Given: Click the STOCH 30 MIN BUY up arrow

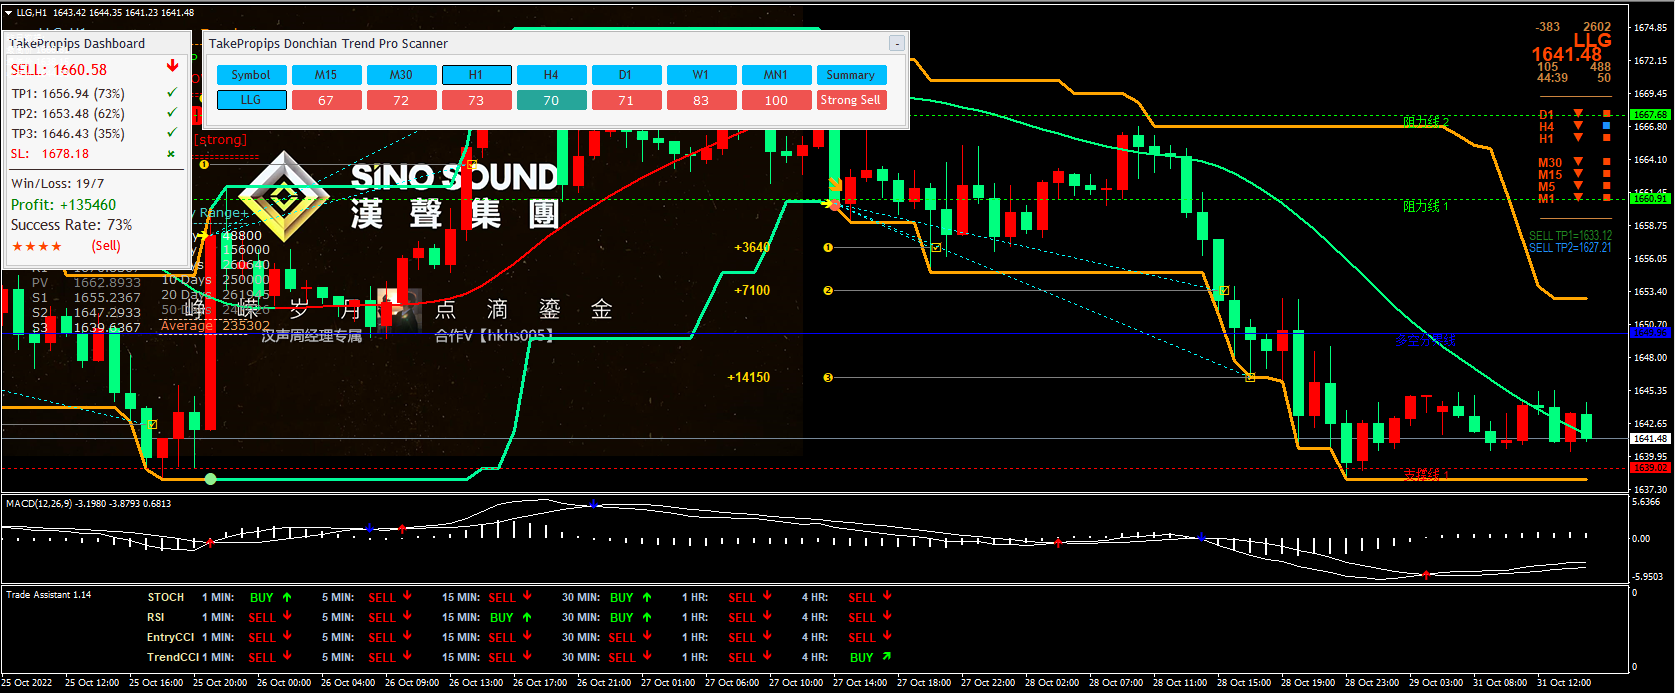Looking at the screenshot, I should pos(647,597).
